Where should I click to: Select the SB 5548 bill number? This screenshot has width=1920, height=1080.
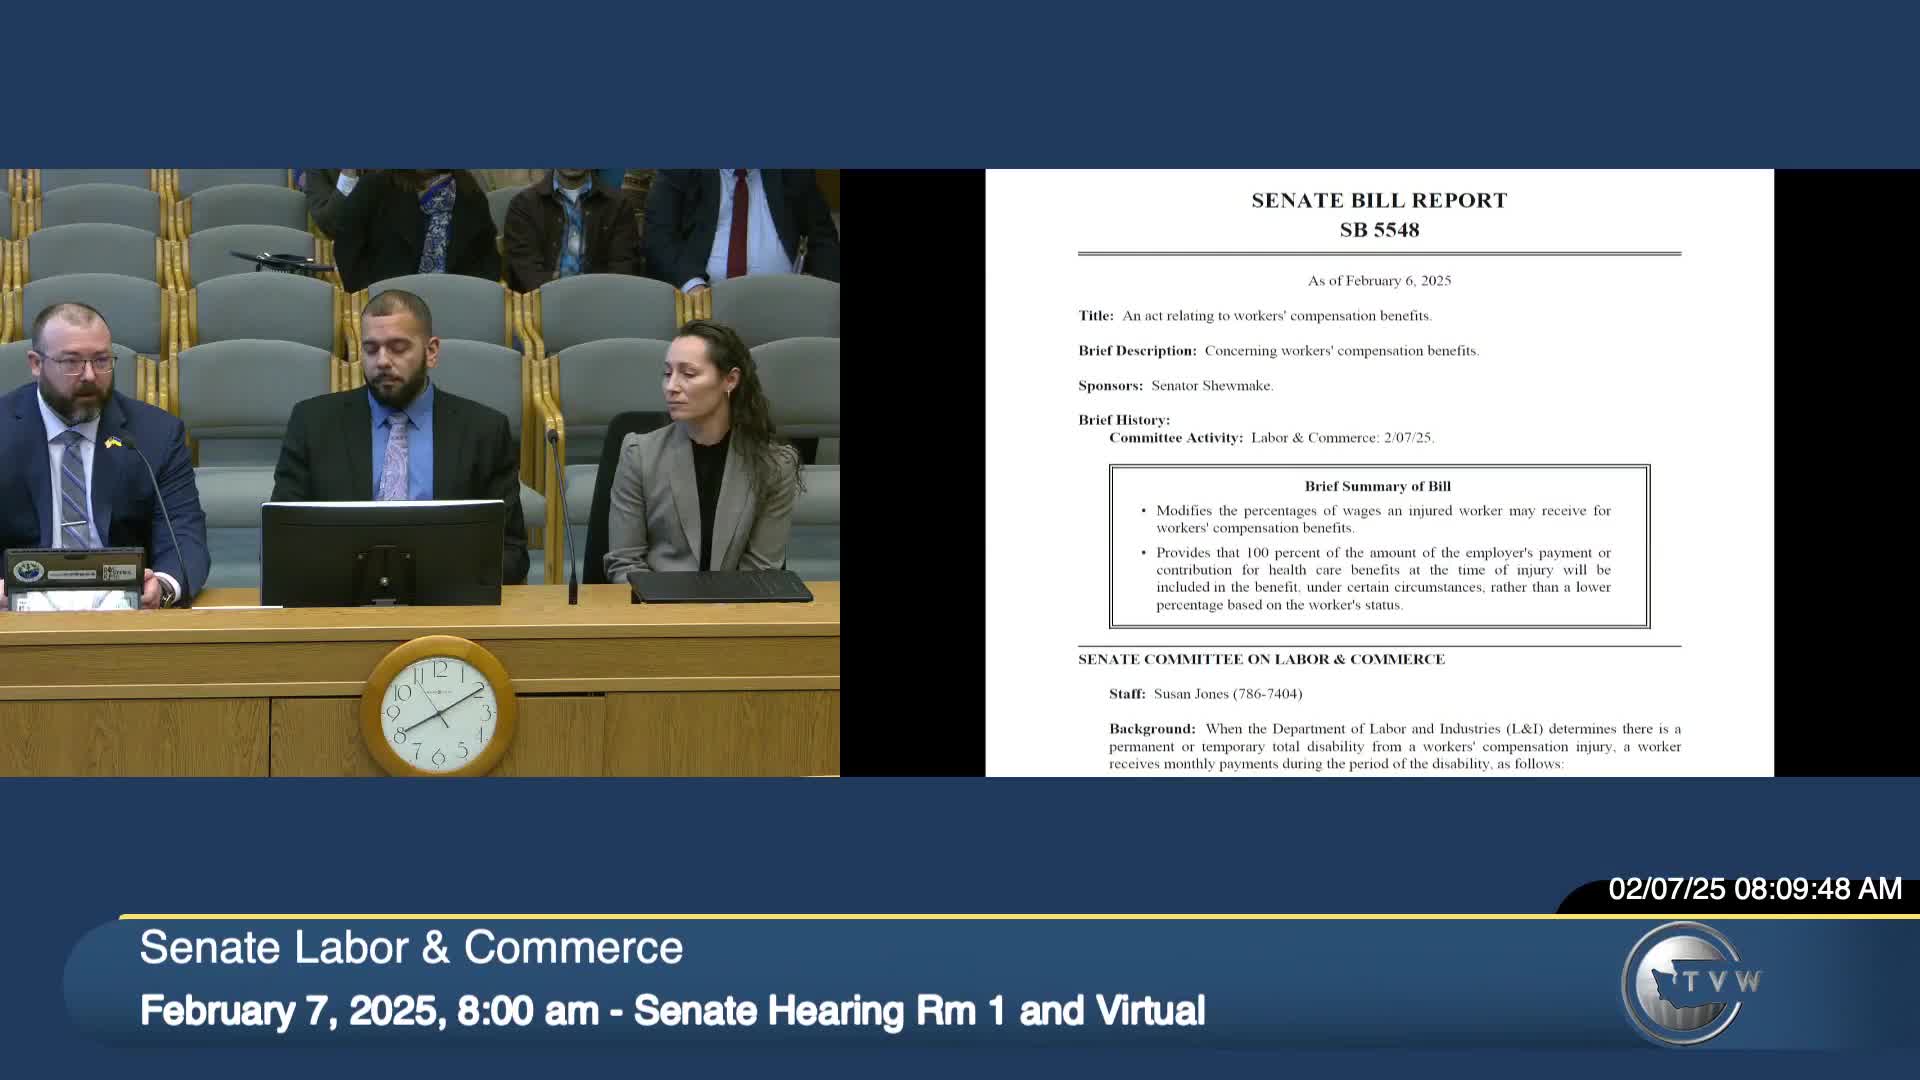tap(1378, 229)
